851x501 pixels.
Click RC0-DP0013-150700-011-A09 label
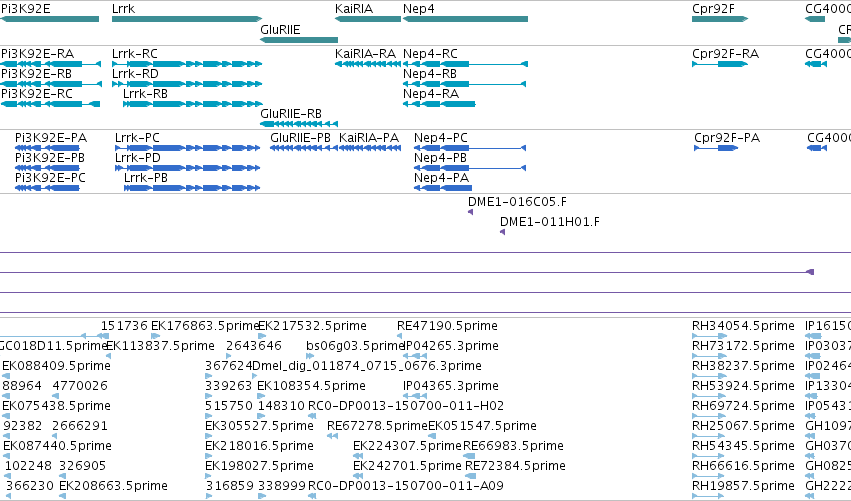pos(406,486)
